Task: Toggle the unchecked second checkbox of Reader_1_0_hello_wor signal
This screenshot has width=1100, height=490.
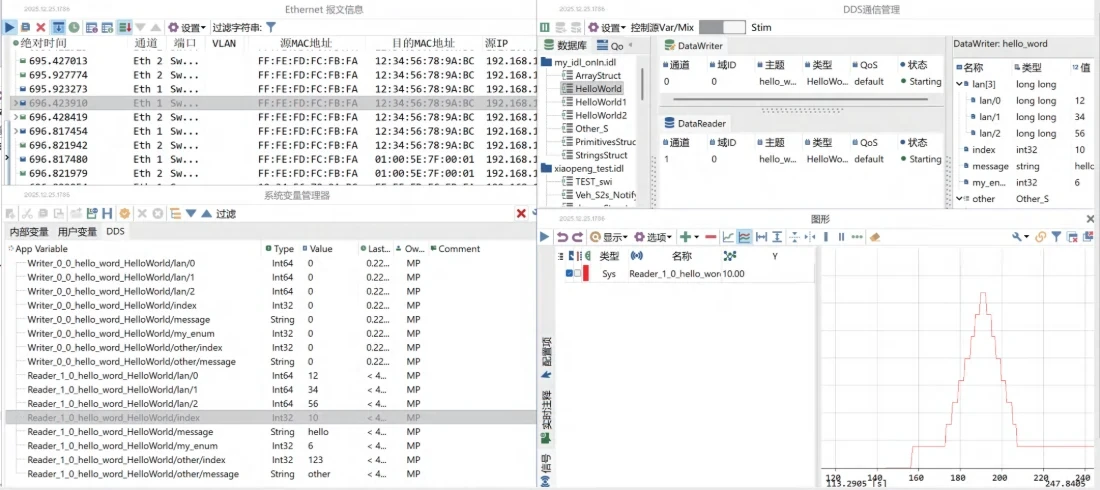Action: (x=577, y=274)
